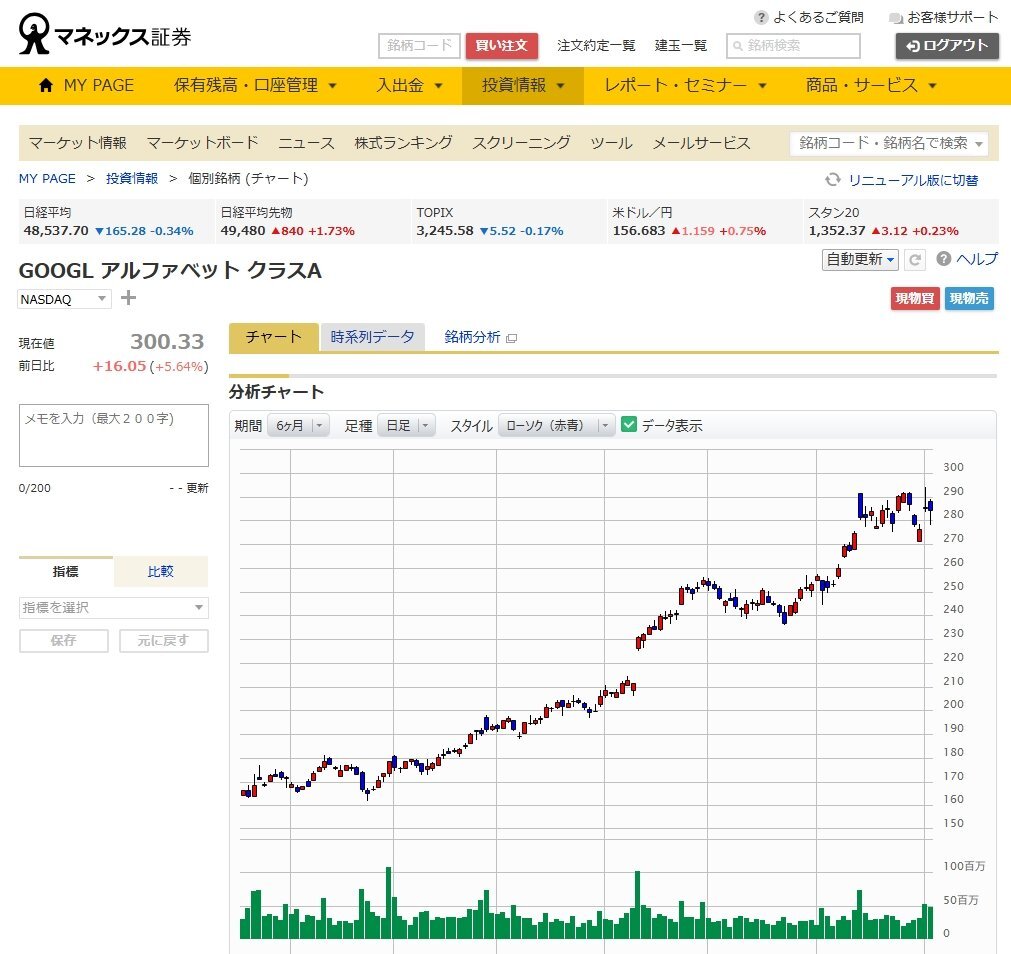Viewport: 1011px width, 954px height.
Task: Click リニューアル版に切替 switch icon
Action: 832,180
